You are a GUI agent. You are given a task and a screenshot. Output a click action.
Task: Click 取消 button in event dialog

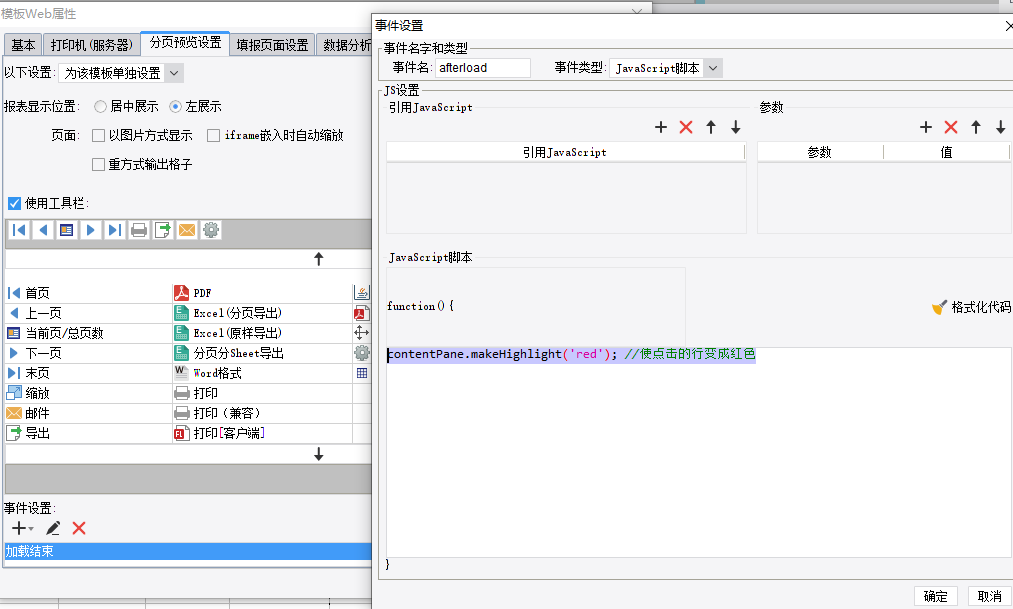click(990, 596)
